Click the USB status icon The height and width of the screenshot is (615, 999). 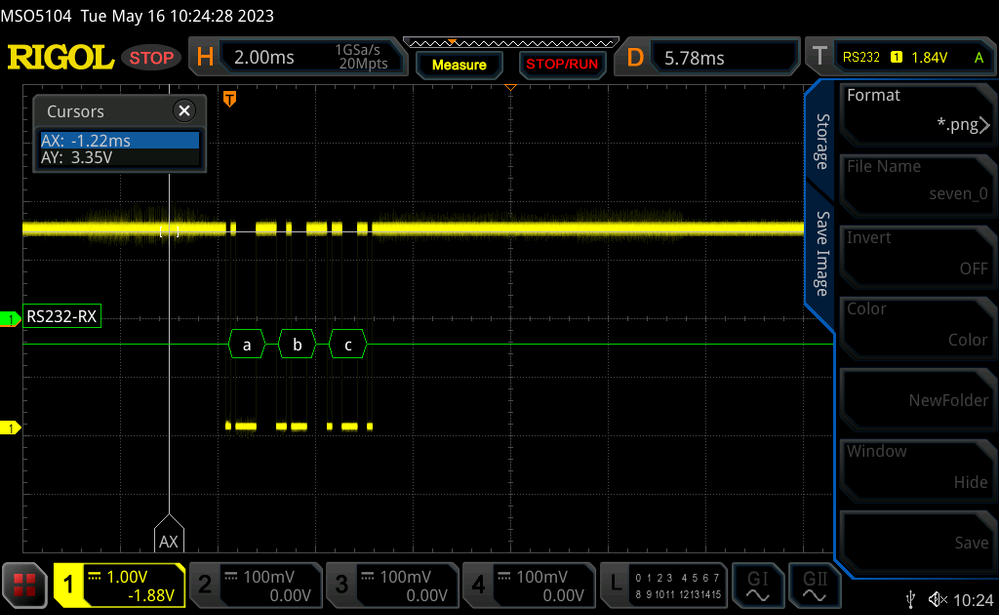coord(911,599)
